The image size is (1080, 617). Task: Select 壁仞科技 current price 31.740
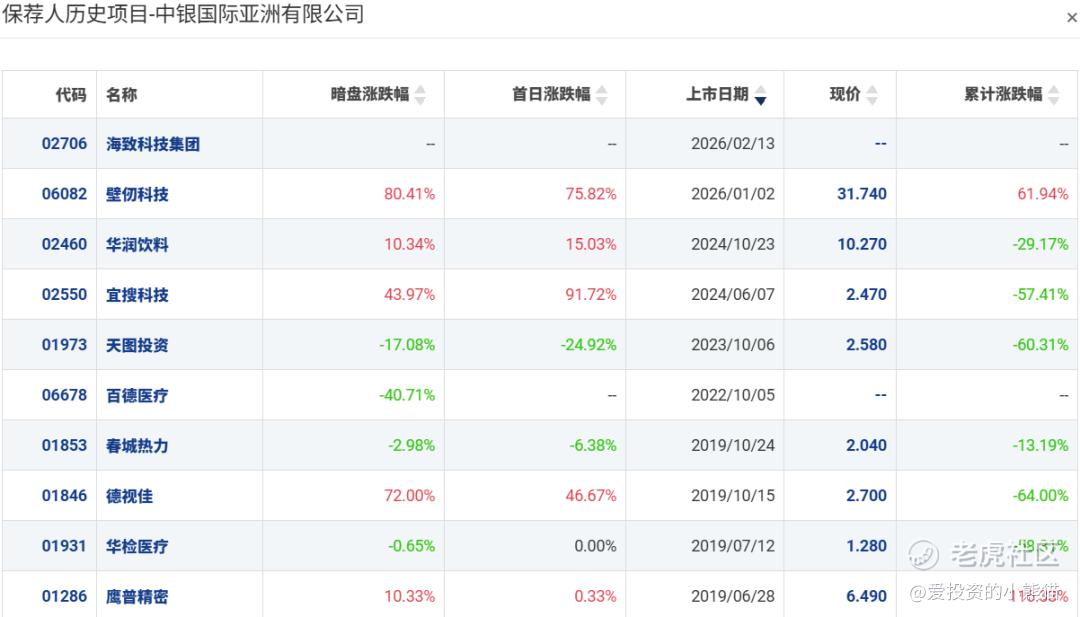click(862, 194)
